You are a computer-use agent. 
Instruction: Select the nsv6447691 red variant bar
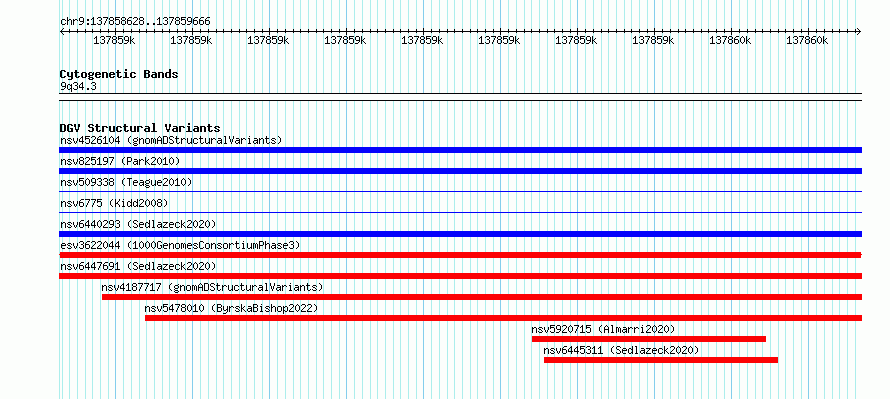tap(460, 276)
